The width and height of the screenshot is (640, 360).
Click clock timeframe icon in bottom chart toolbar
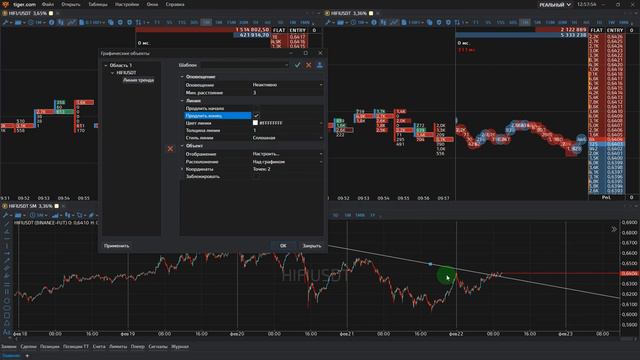(33, 215)
